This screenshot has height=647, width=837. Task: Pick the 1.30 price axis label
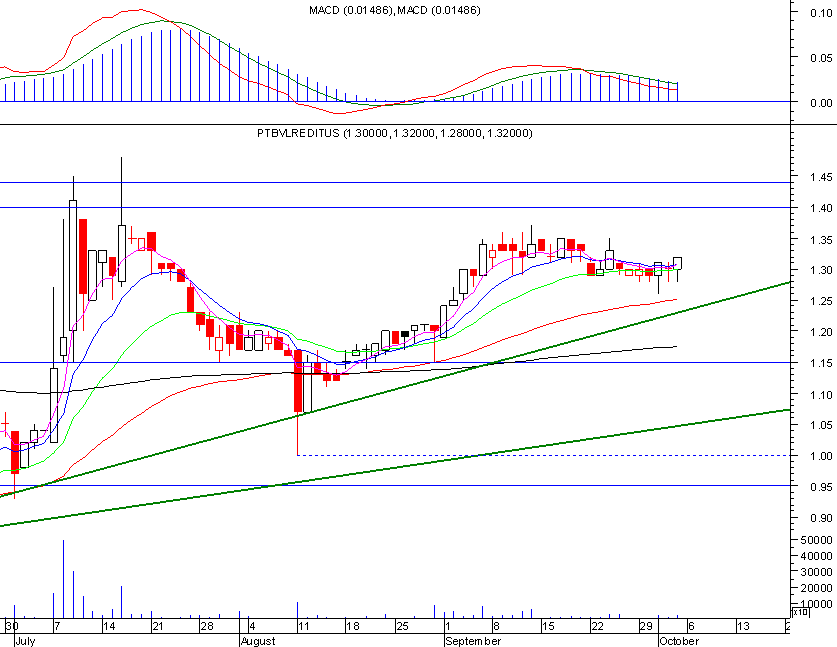click(821, 270)
